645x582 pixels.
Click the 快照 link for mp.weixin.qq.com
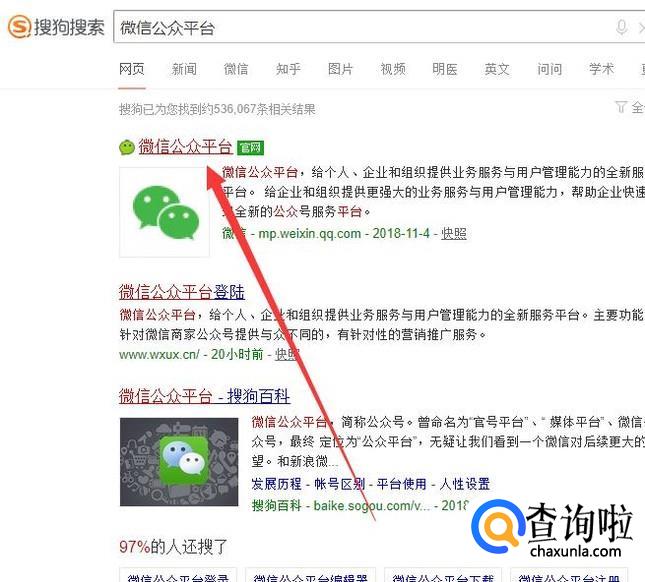coord(454,234)
